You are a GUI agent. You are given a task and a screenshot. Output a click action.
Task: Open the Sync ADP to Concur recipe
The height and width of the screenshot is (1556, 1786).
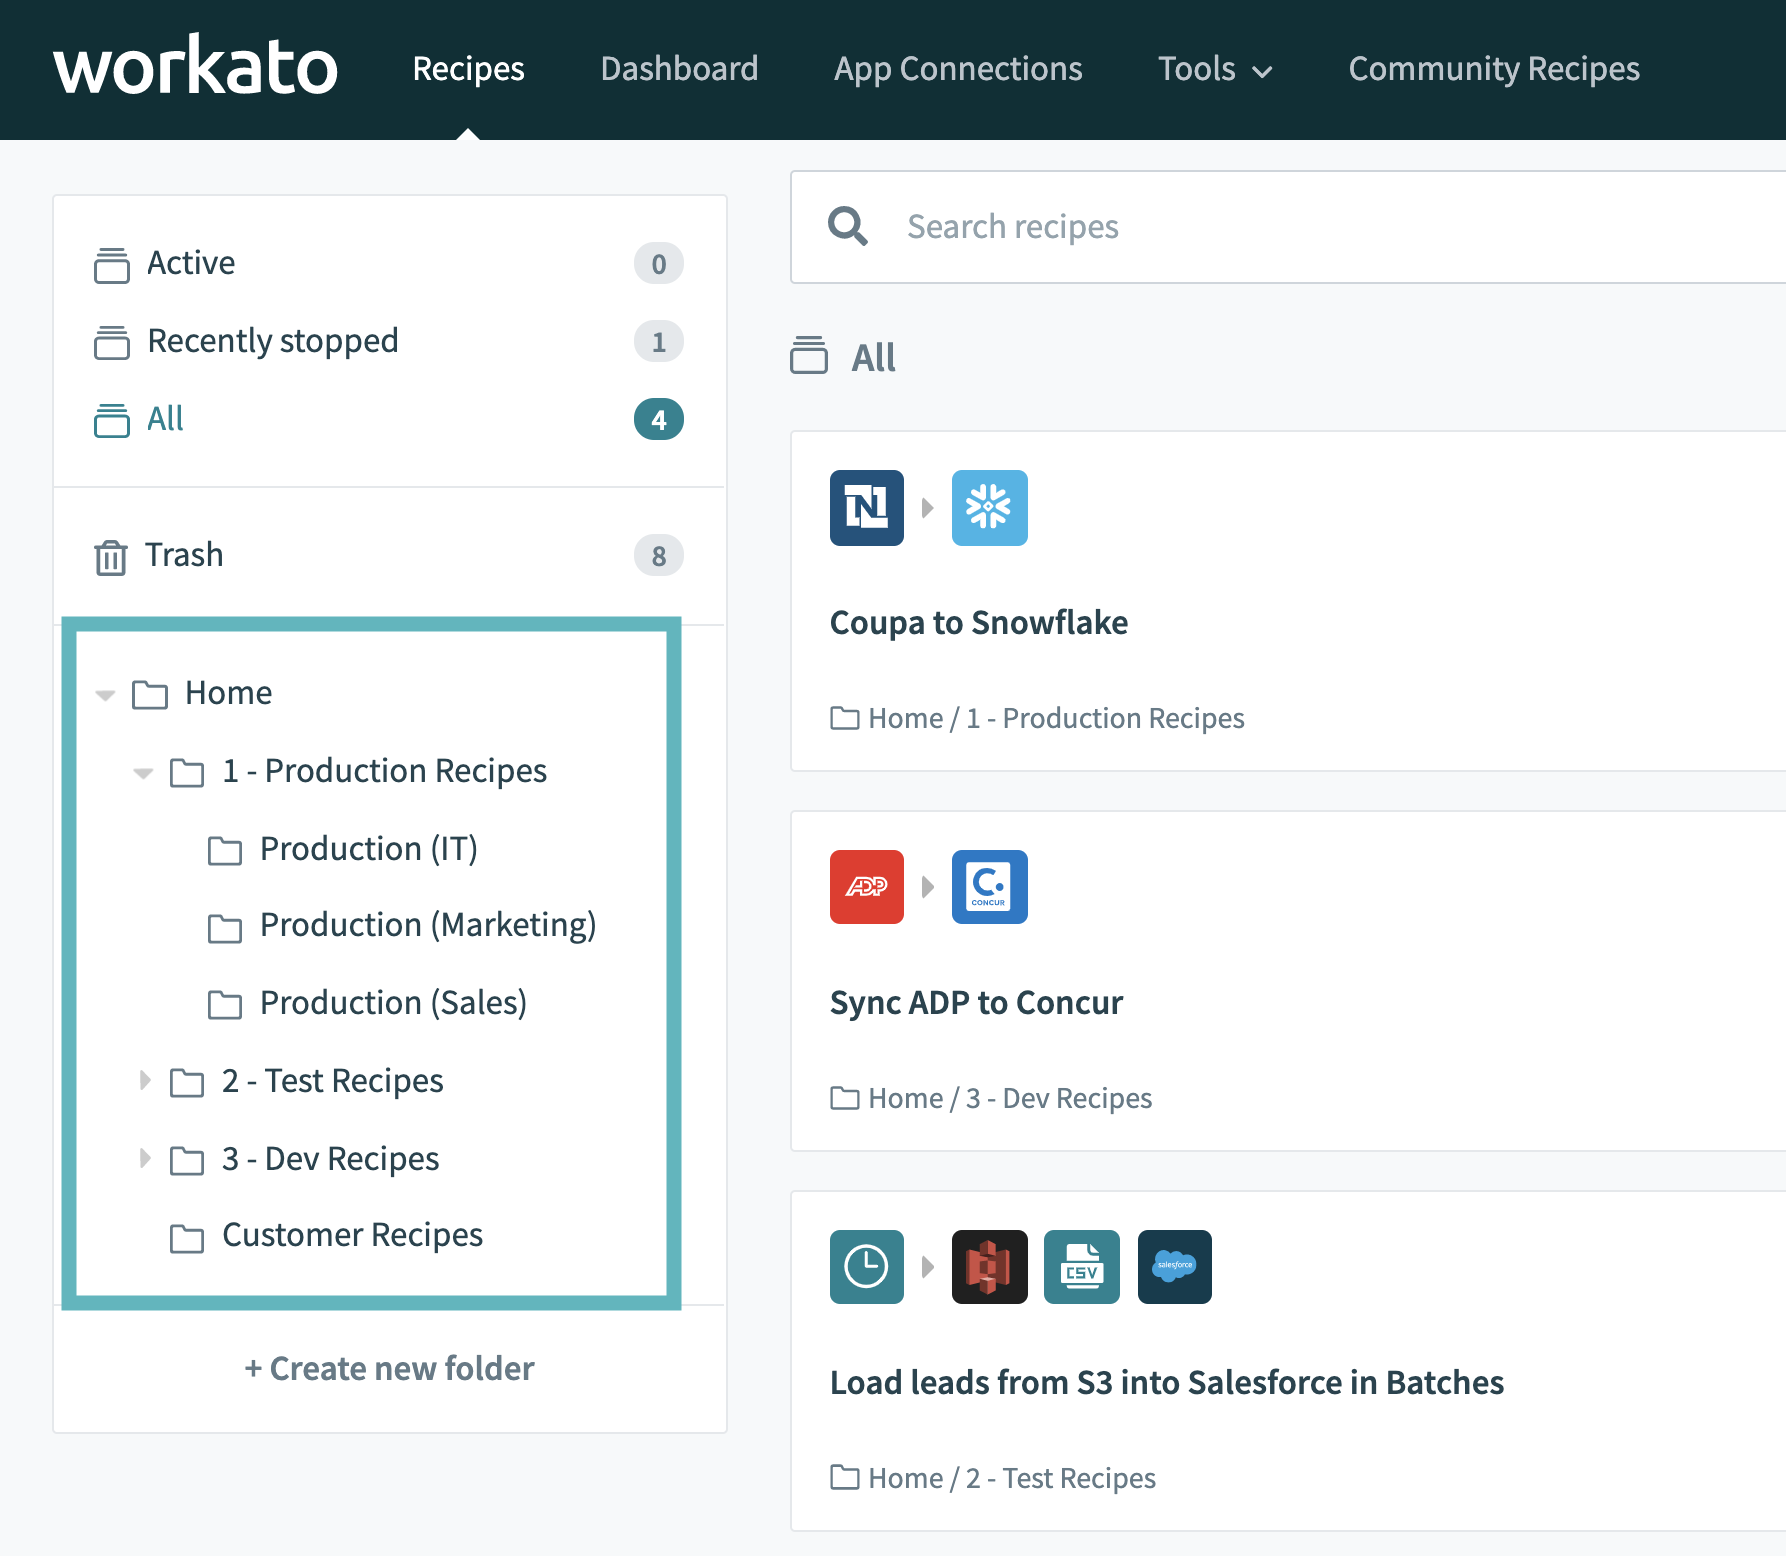976,1002
